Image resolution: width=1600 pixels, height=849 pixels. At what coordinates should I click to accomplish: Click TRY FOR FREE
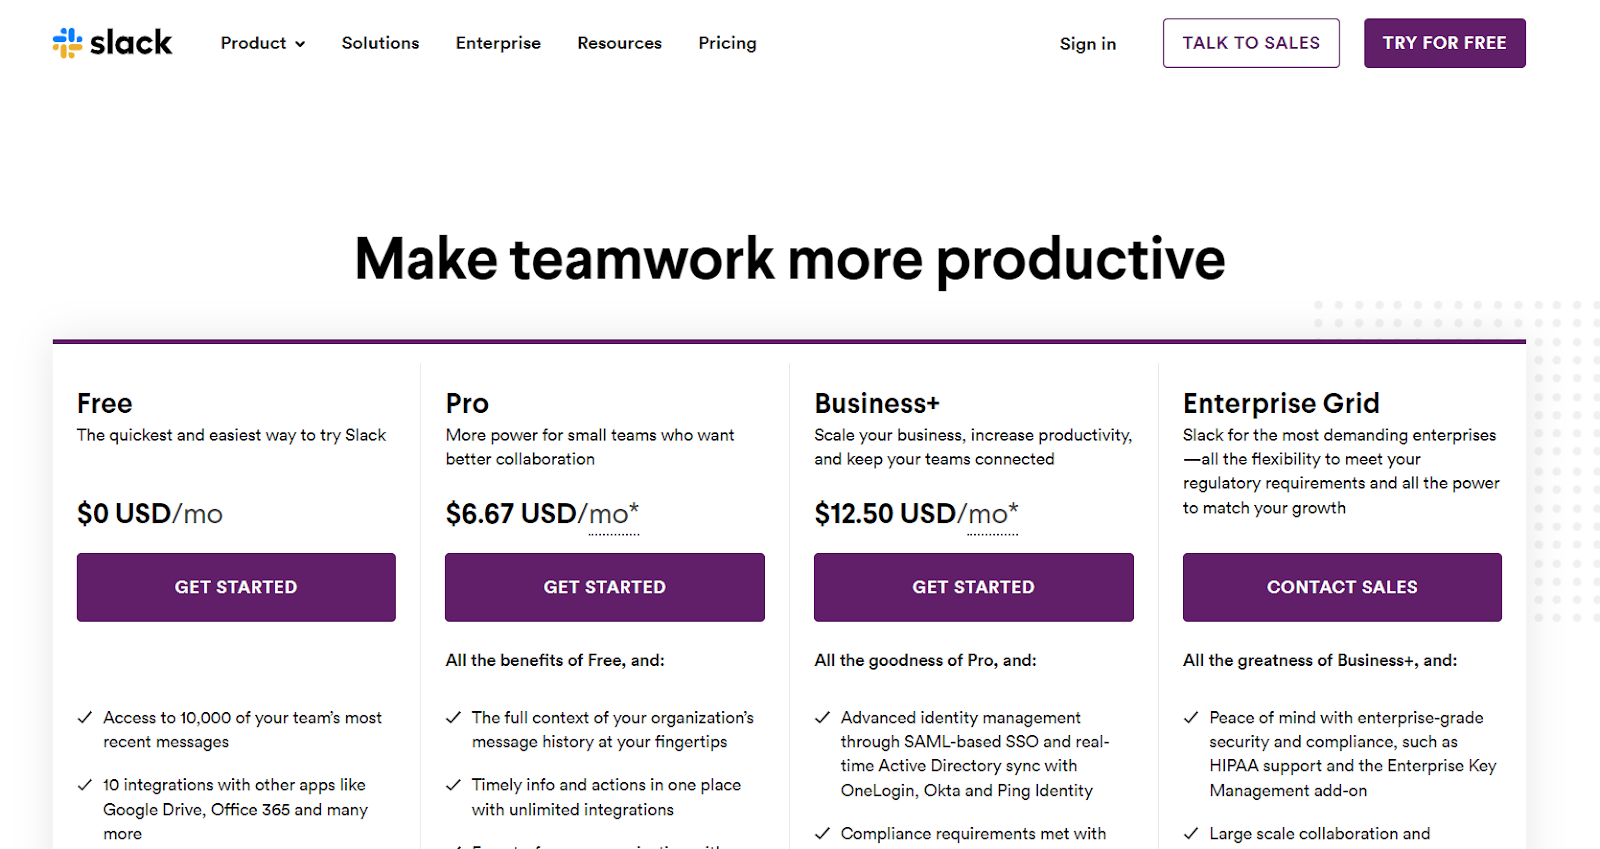(x=1443, y=42)
